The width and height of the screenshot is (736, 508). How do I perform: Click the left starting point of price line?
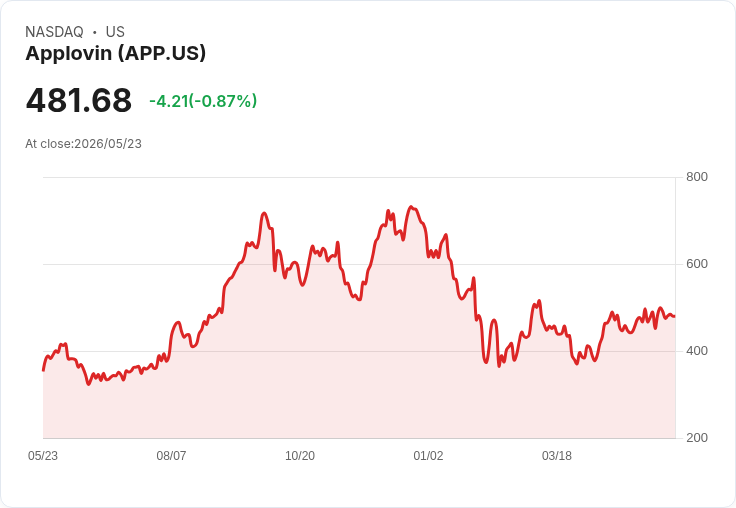pos(44,370)
